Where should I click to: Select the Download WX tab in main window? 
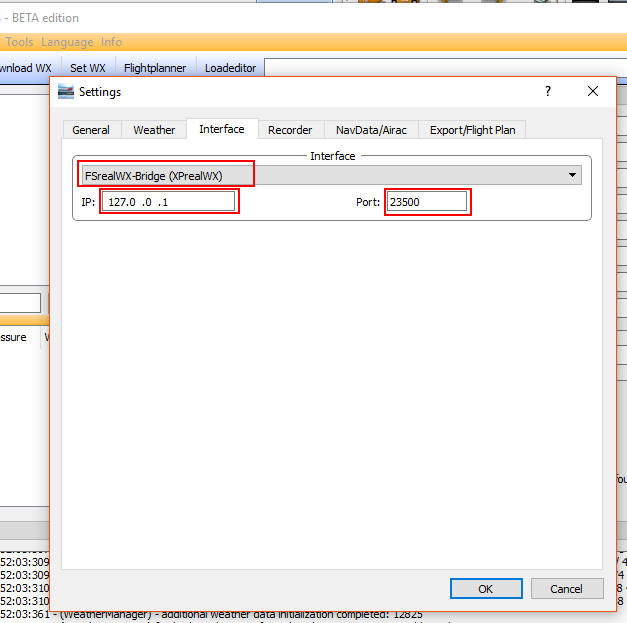click(x=26, y=68)
